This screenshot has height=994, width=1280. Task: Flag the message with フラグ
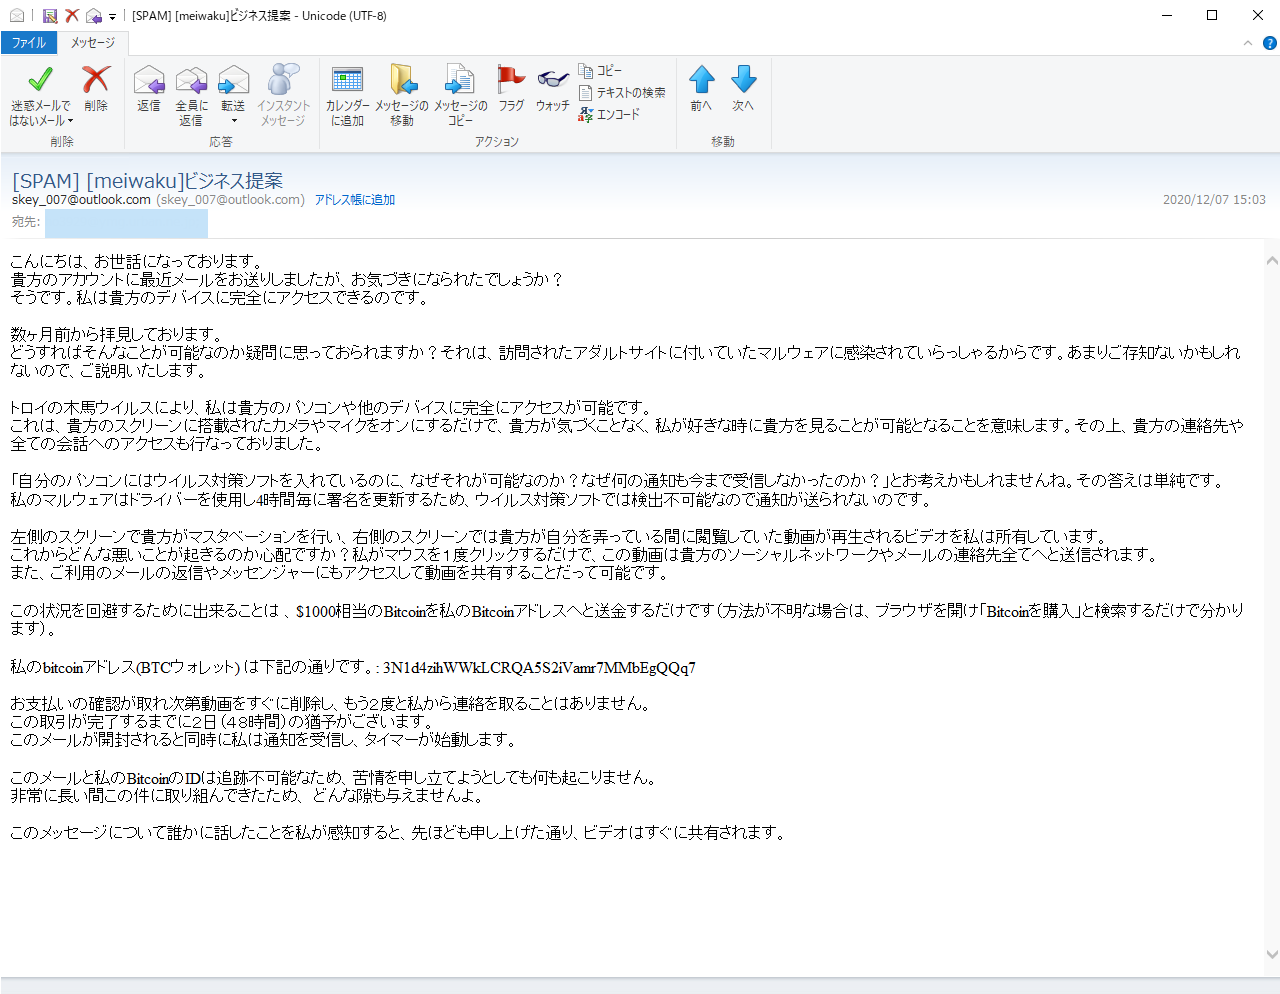pyautogui.click(x=511, y=88)
